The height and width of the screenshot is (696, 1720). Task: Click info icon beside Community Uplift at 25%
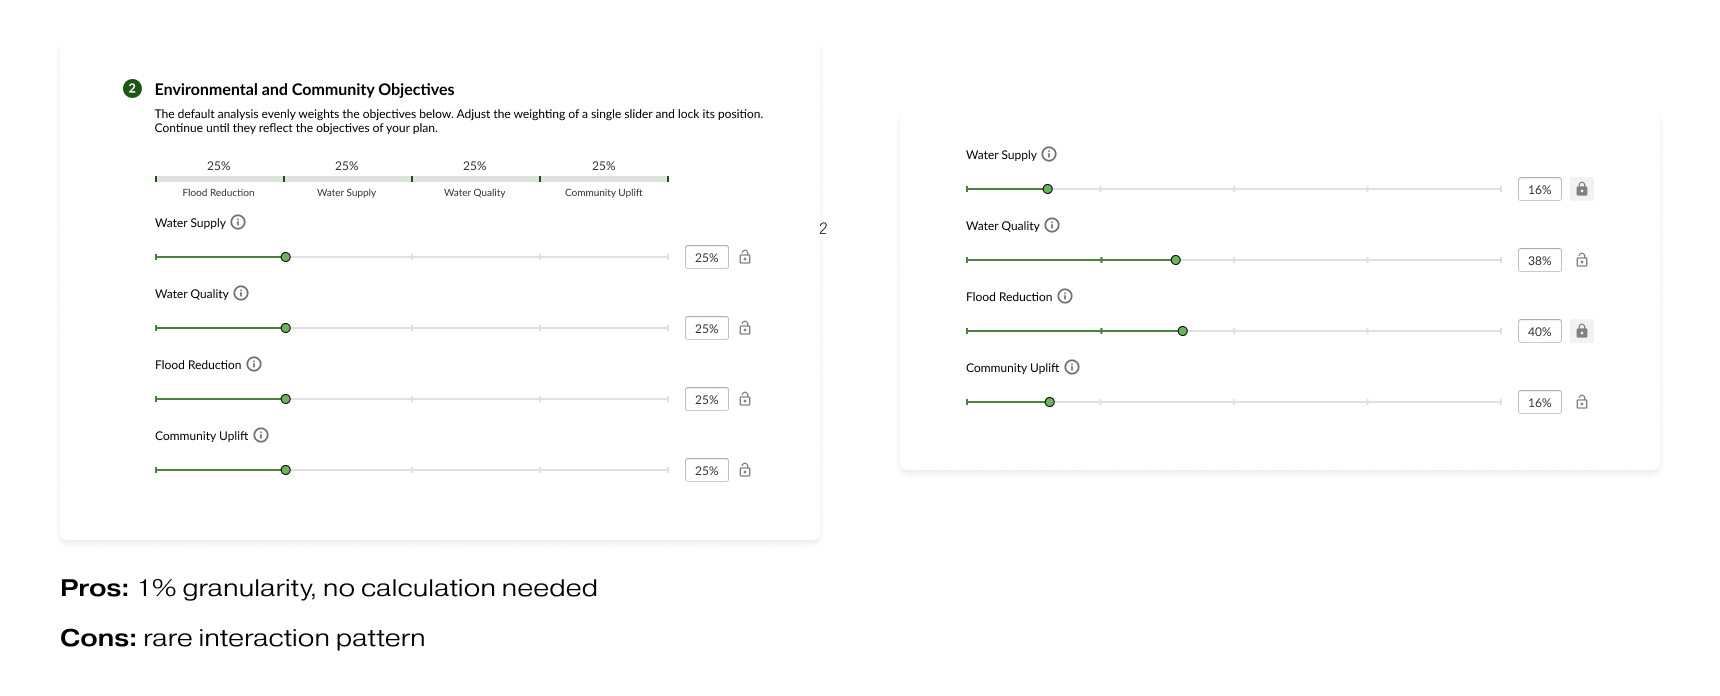coord(261,435)
